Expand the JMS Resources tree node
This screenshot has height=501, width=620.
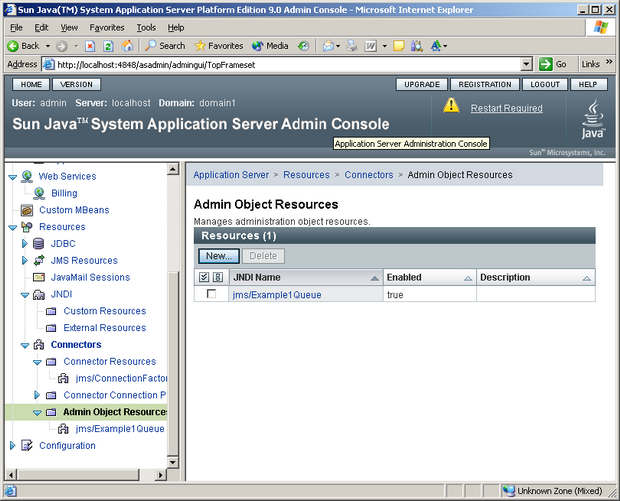coord(25,261)
